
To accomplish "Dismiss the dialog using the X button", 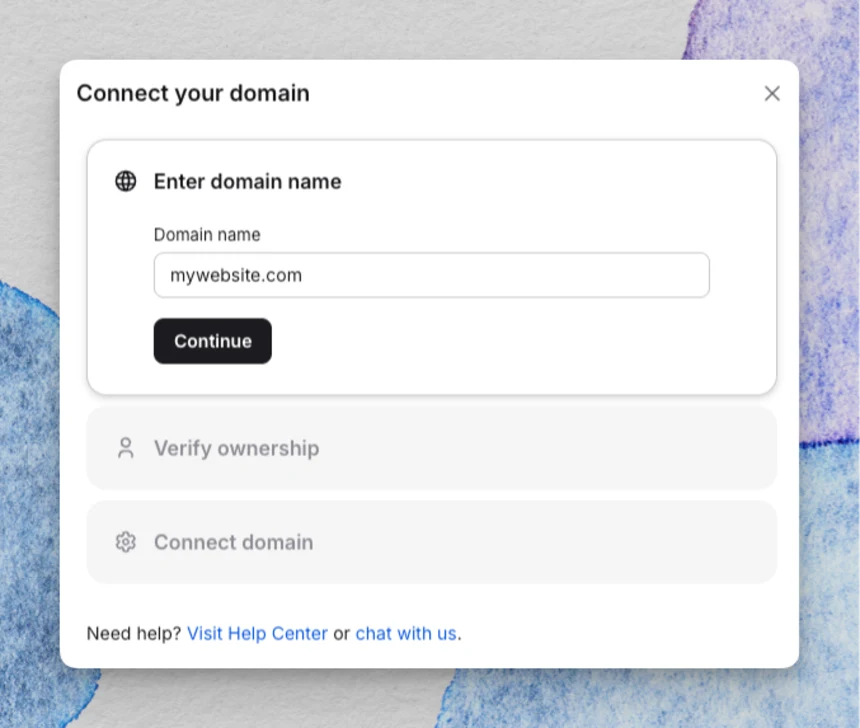I will [772, 93].
